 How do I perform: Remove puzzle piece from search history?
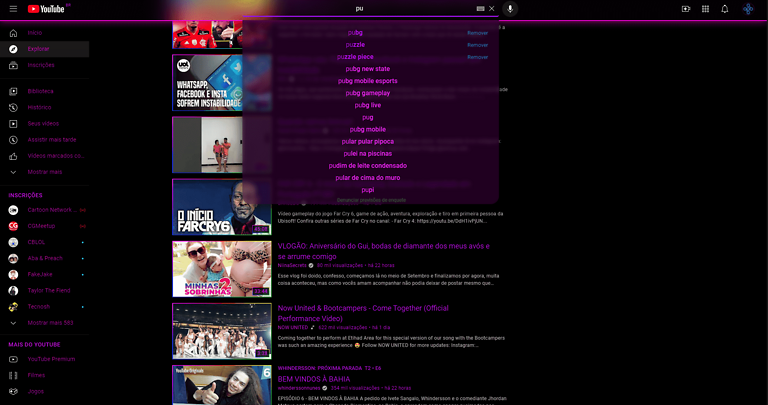click(x=478, y=57)
